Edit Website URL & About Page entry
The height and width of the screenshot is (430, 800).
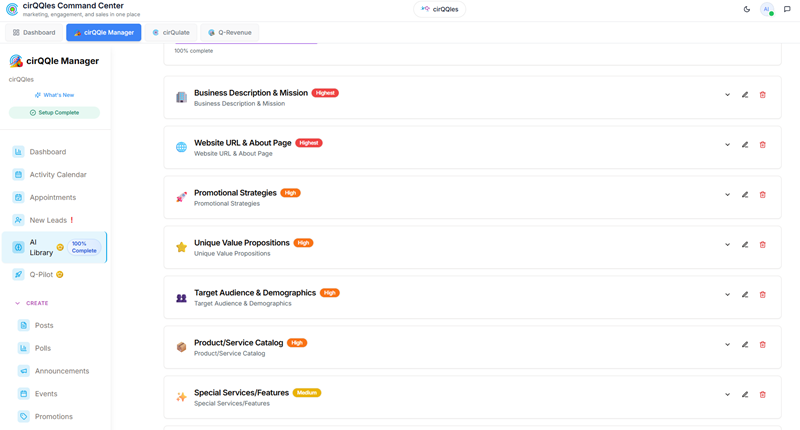(745, 145)
